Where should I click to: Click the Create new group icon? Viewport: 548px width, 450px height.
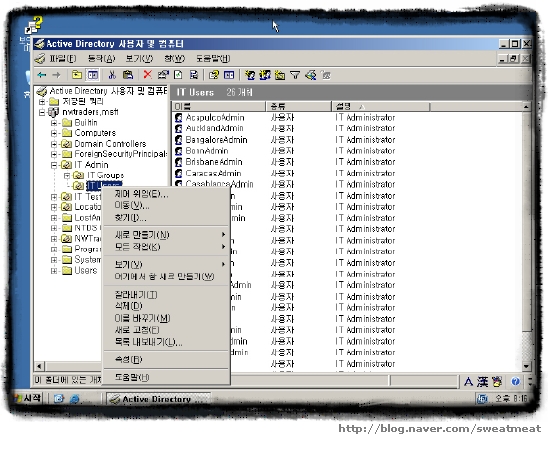pyautogui.click(x=265, y=75)
